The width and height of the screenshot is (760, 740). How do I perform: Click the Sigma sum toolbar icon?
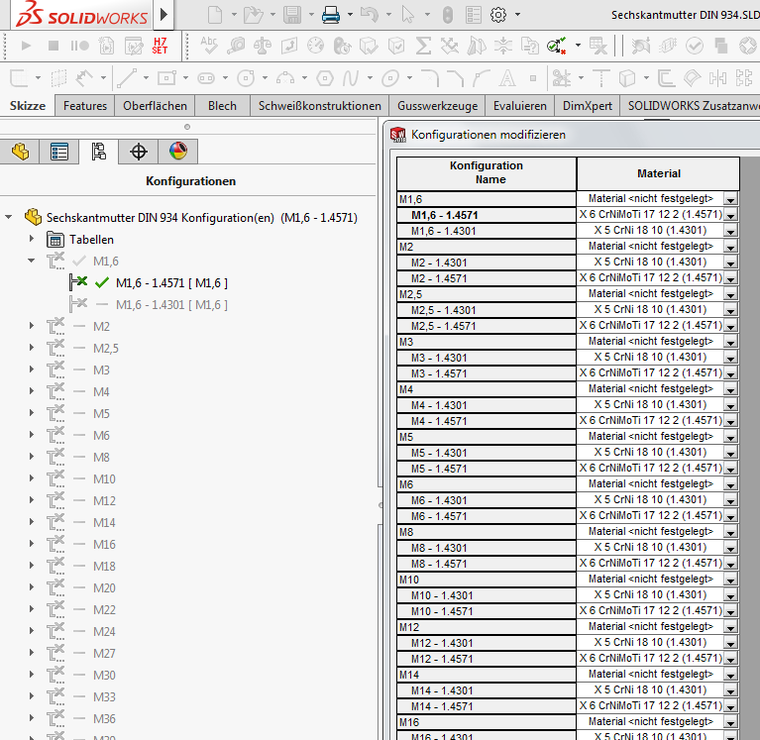point(423,46)
